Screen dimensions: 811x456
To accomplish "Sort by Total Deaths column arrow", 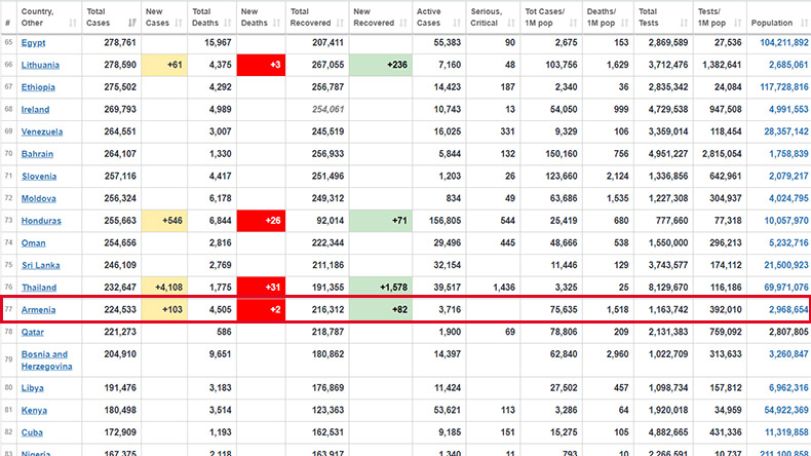I will [x=228, y=23].
